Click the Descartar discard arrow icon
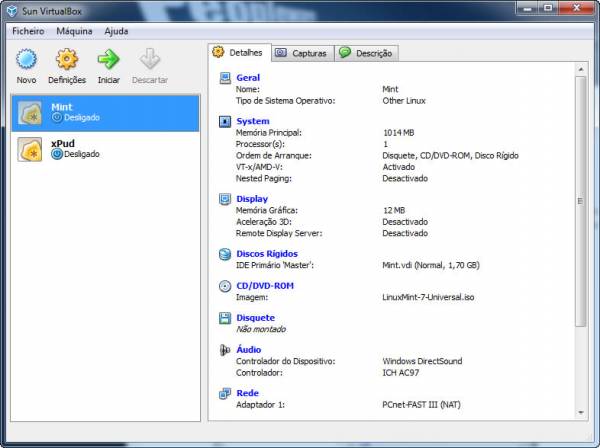 [x=150, y=61]
